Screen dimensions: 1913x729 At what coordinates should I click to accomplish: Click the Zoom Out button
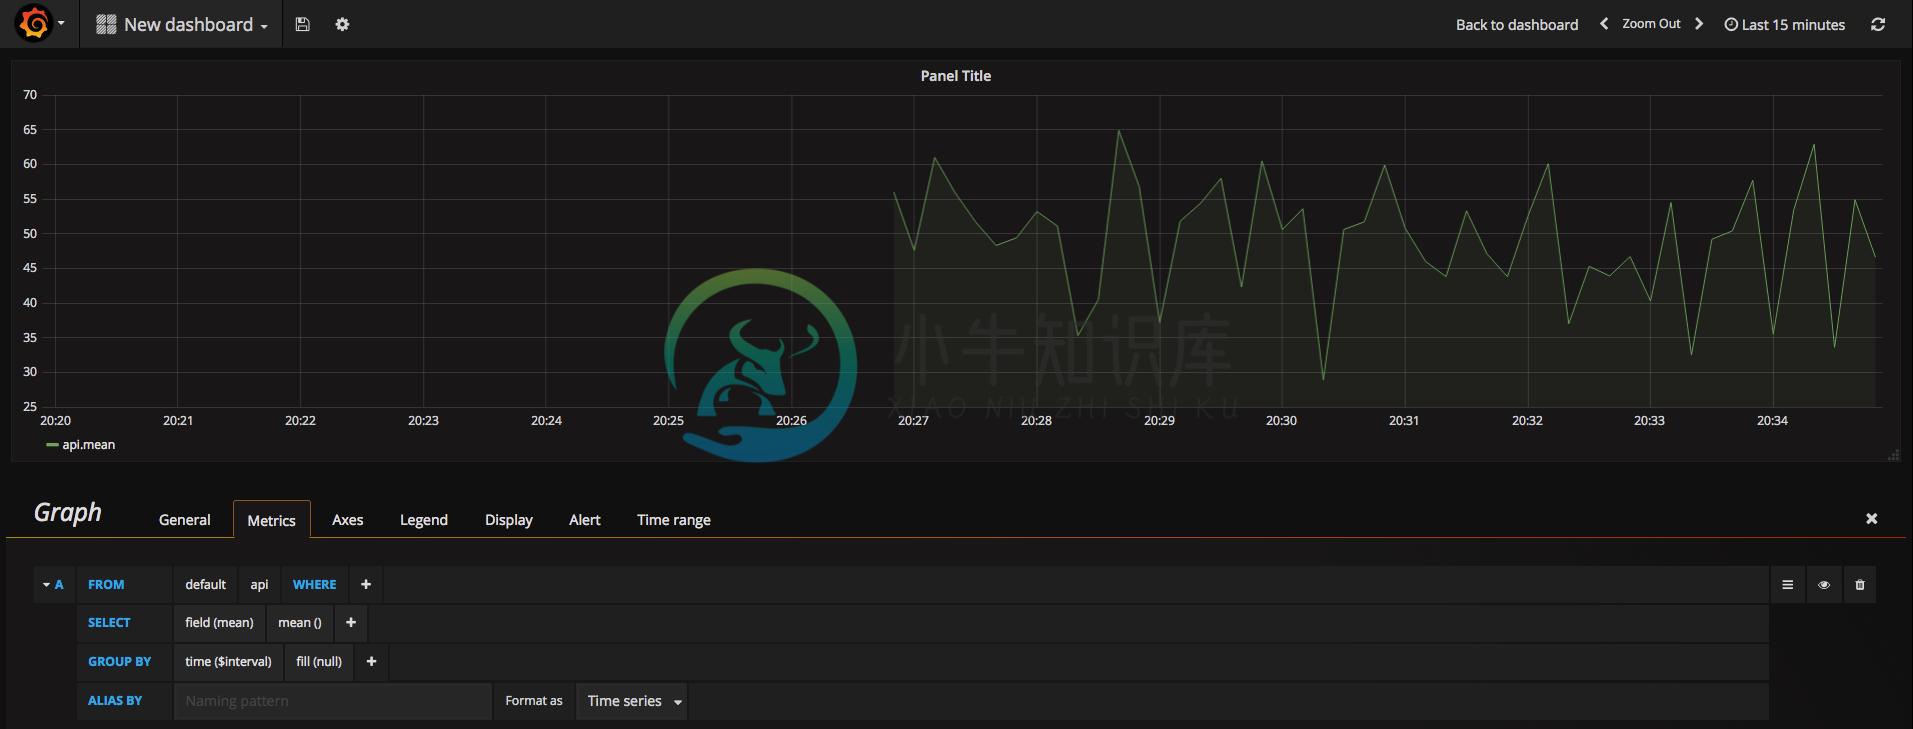tap(1651, 24)
